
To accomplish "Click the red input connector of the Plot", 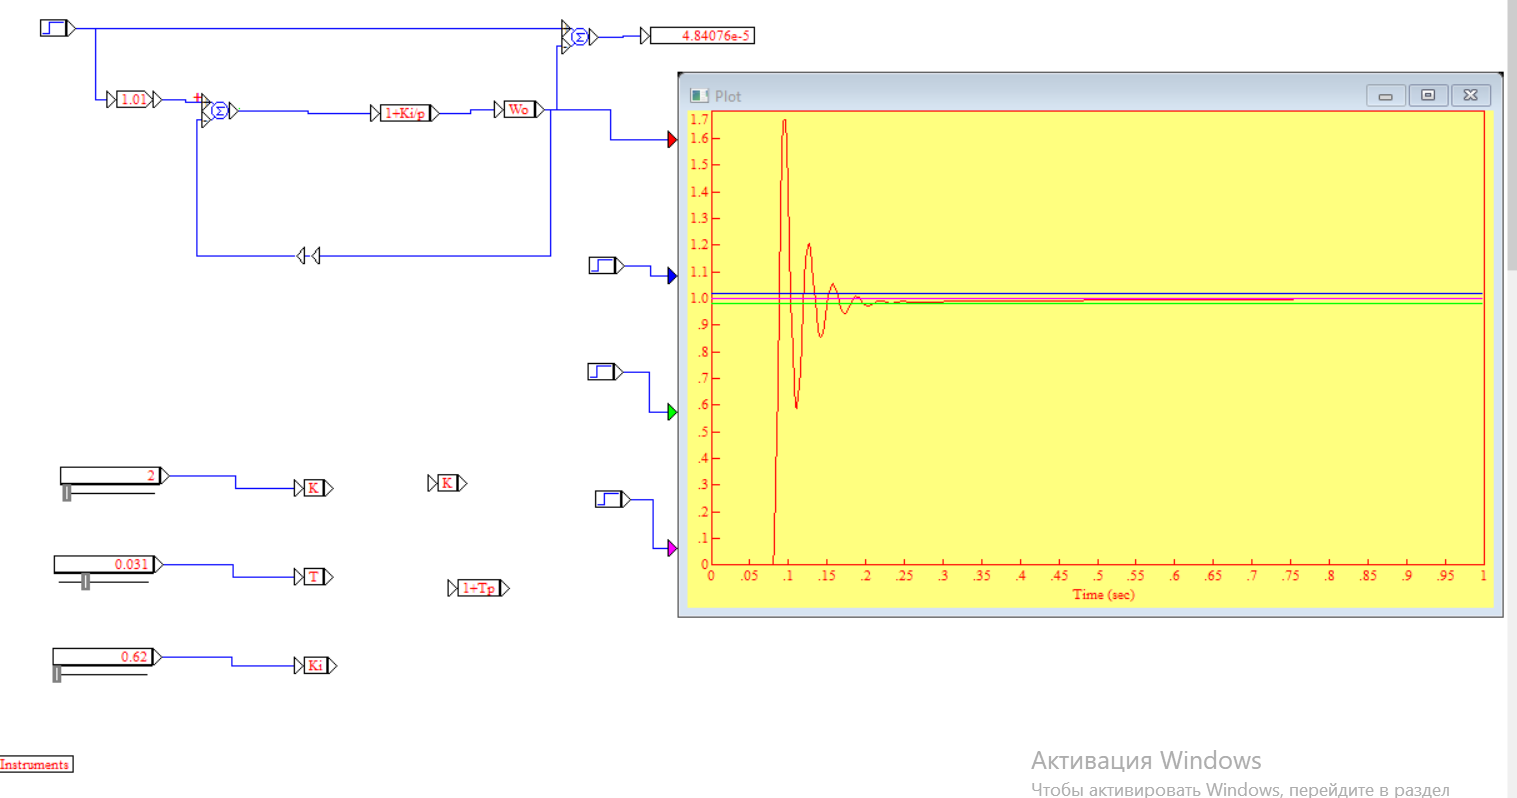I will coord(672,140).
